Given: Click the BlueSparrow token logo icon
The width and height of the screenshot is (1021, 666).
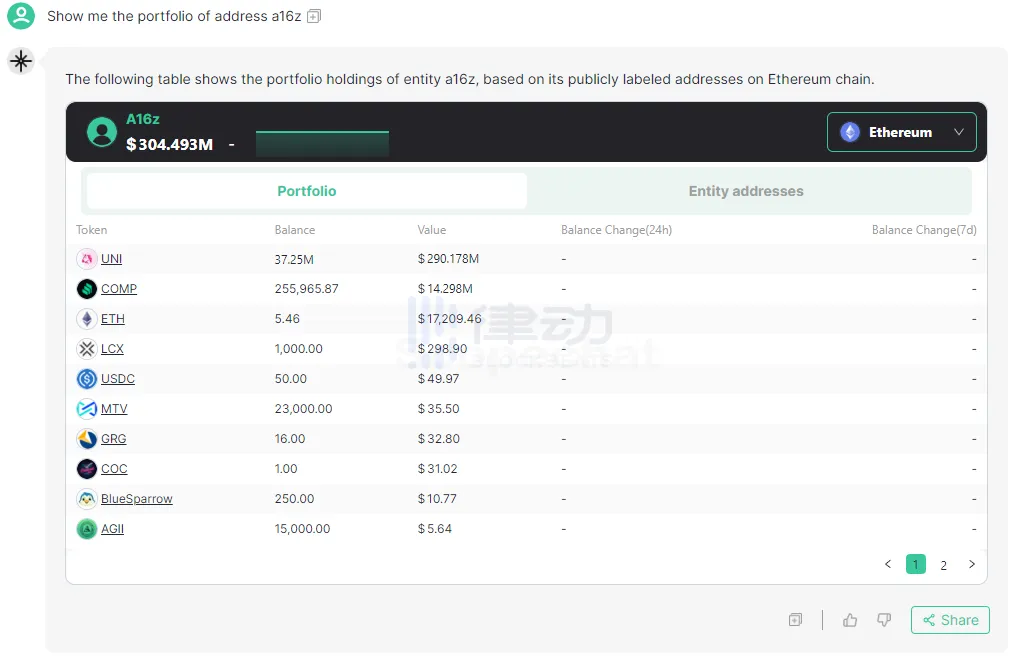Looking at the screenshot, I should pyautogui.click(x=87, y=499).
